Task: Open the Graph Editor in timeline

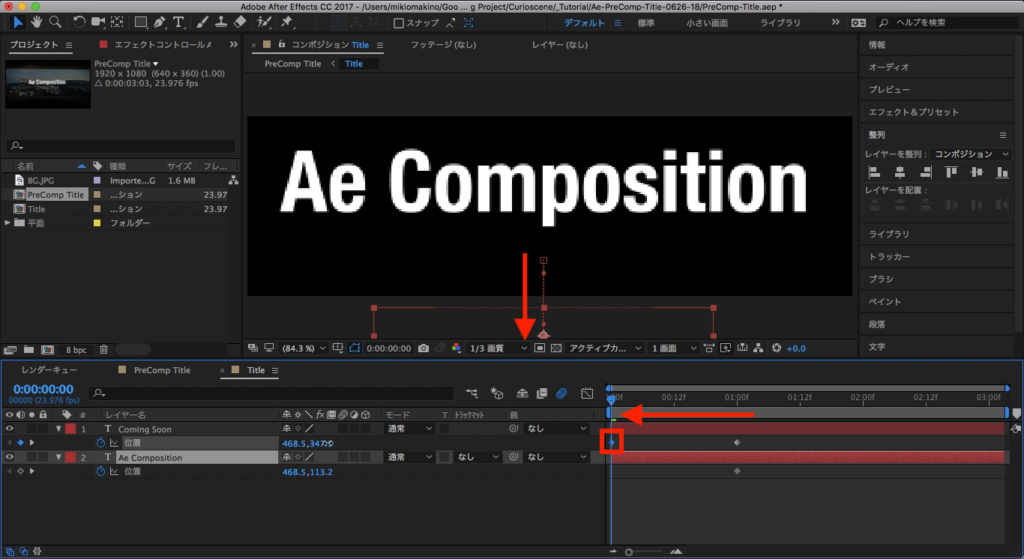Action: 587,393
